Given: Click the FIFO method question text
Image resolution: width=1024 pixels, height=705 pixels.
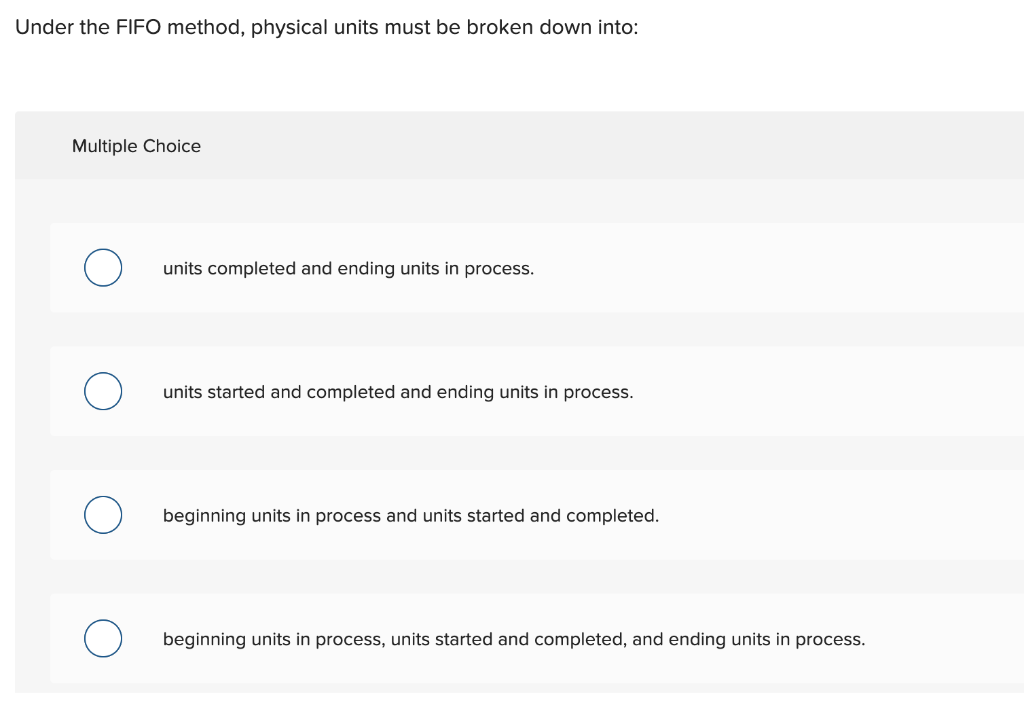Looking at the screenshot, I should pos(326,27).
